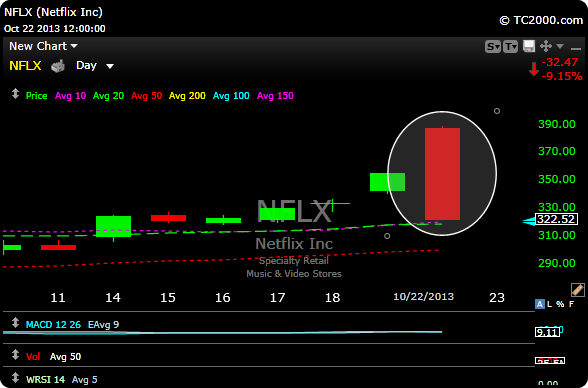Click the MACD pane up-down arrow icon
Image resolution: width=588 pixels, height=388 pixels.
15,323
